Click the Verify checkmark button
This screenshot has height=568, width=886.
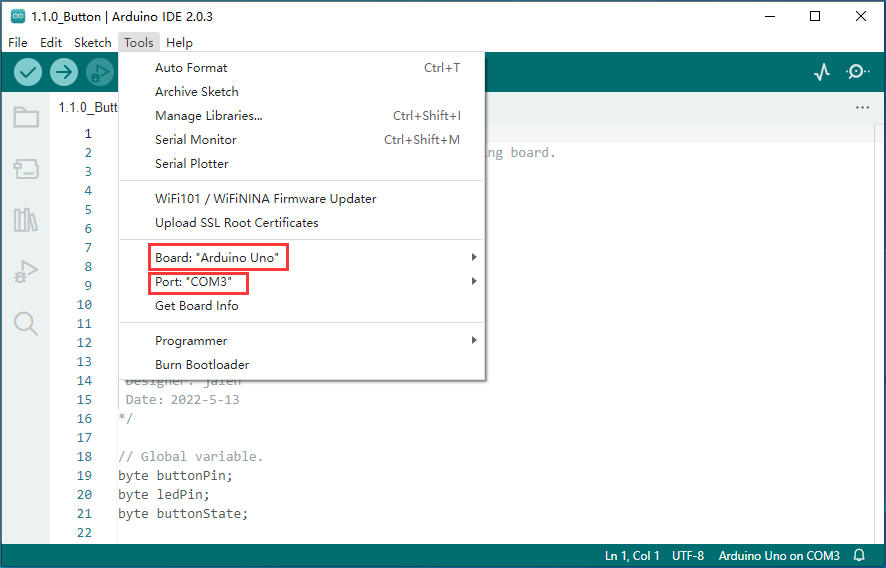click(x=28, y=72)
